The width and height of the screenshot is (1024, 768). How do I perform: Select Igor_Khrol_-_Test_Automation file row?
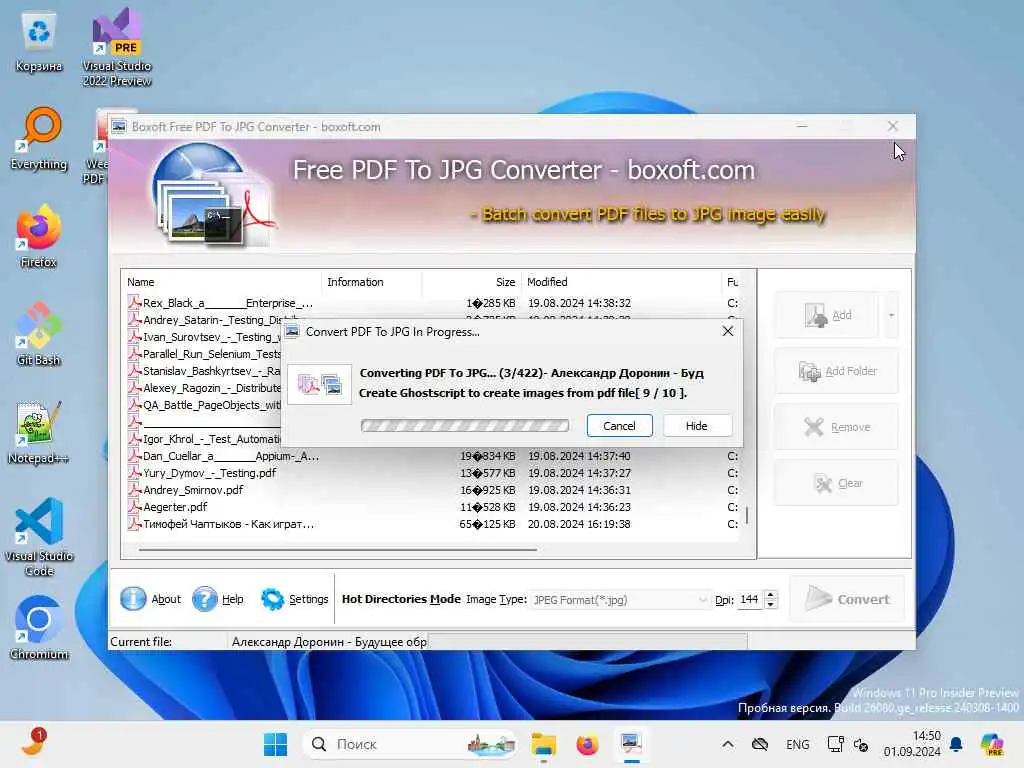pos(204,439)
